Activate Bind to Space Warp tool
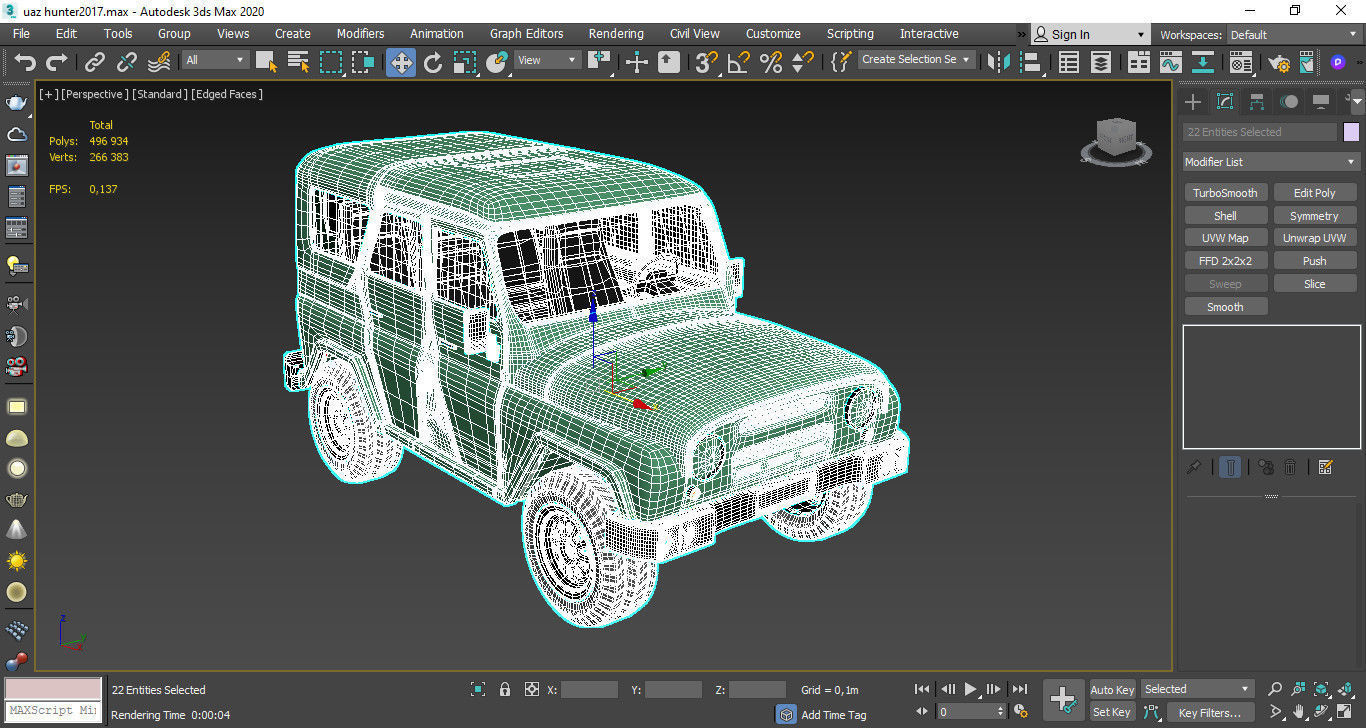The width and height of the screenshot is (1366, 728). pos(159,62)
